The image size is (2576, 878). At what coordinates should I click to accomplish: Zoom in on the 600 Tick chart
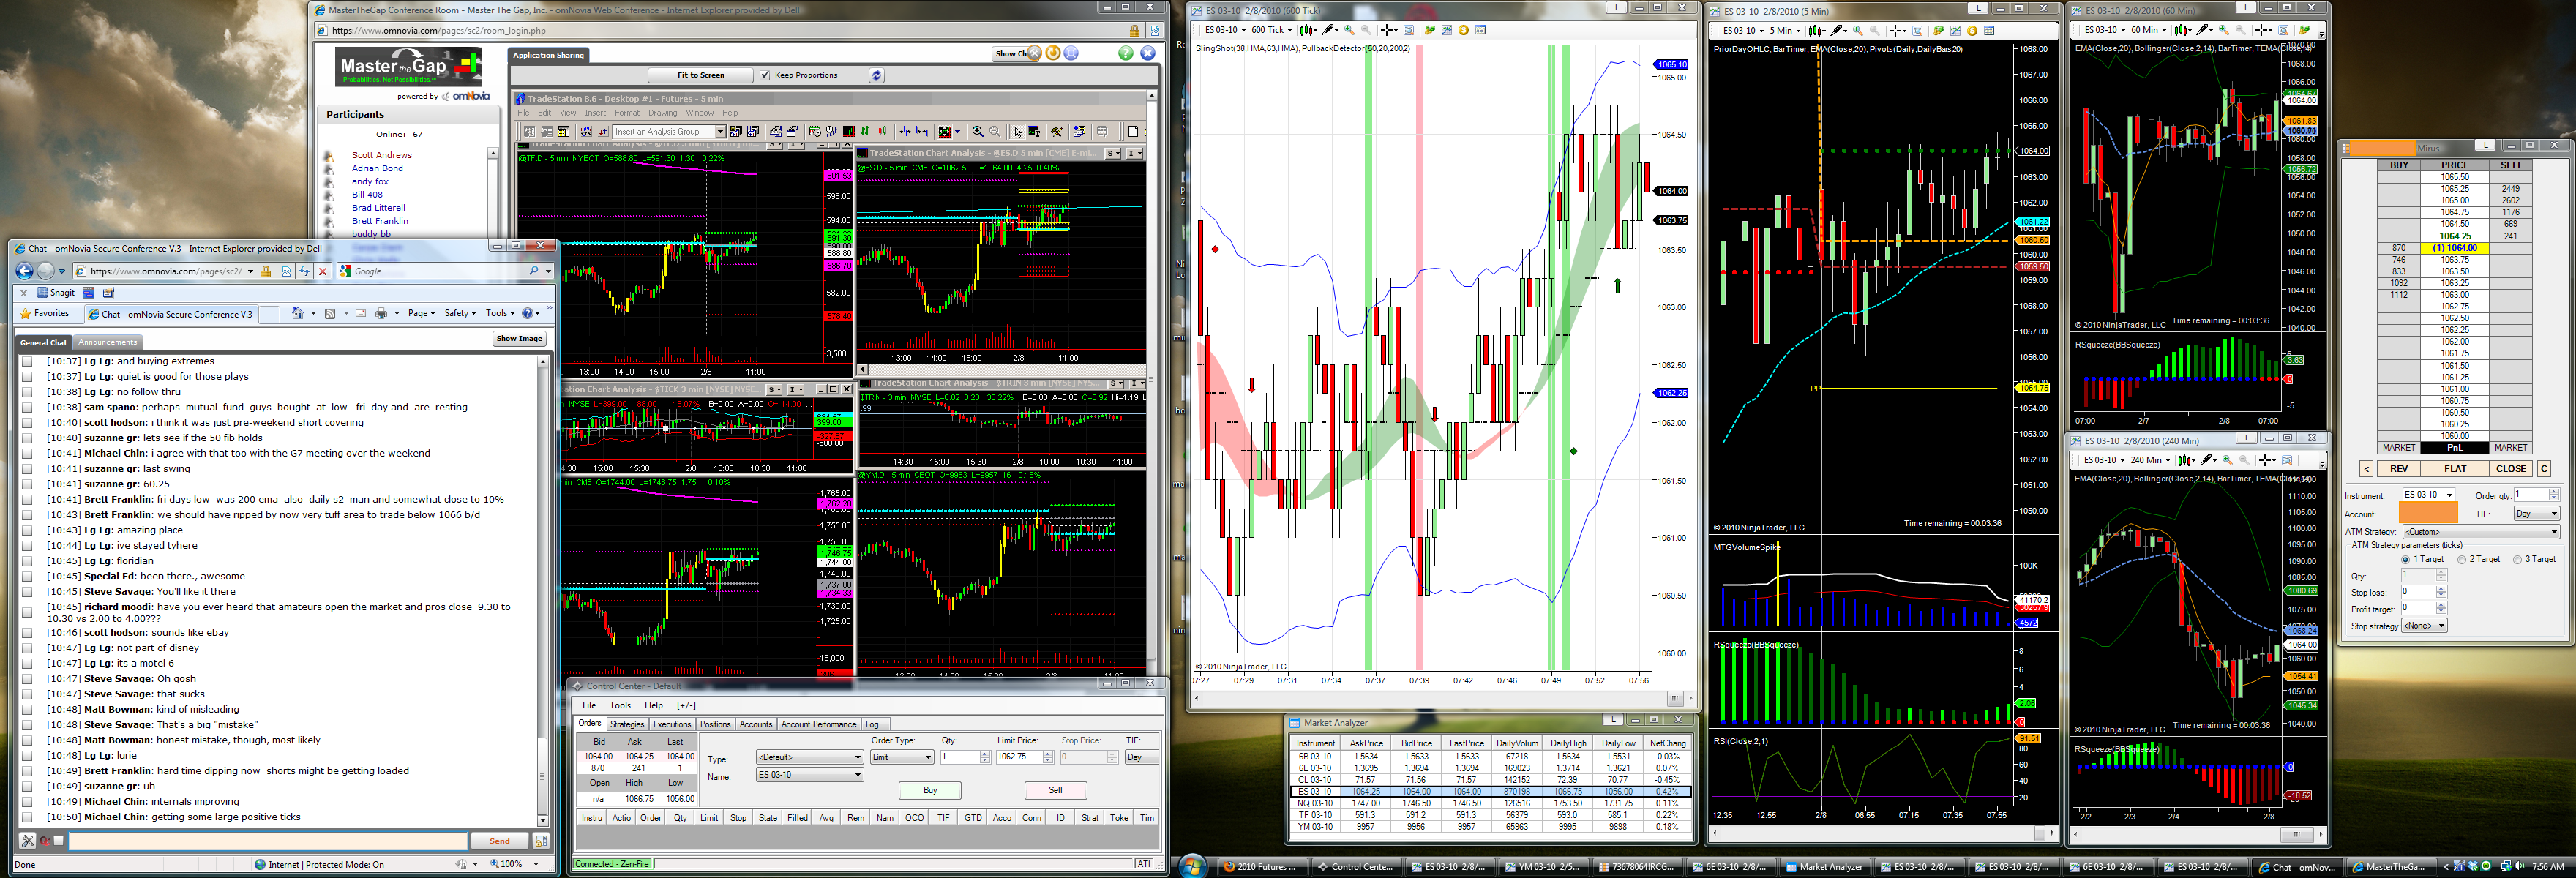[1349, 30]
